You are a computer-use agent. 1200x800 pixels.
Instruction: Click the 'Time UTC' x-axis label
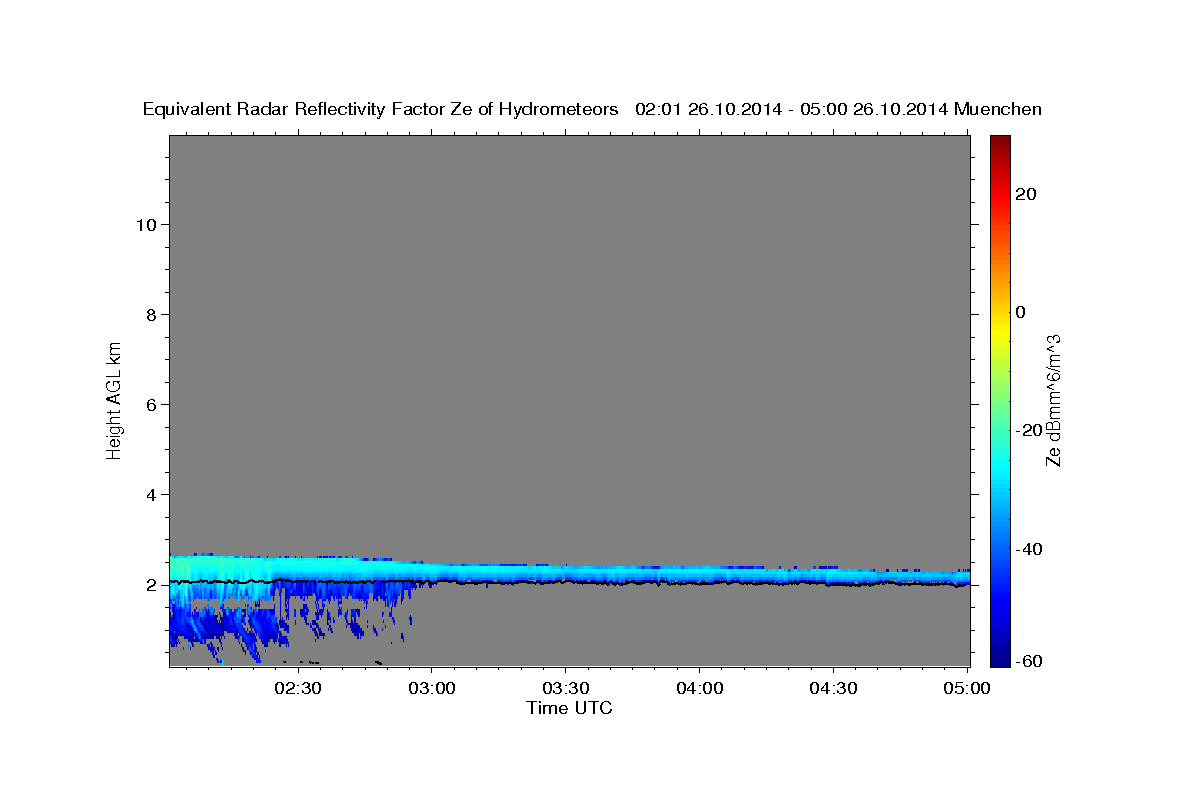[569, 708]
